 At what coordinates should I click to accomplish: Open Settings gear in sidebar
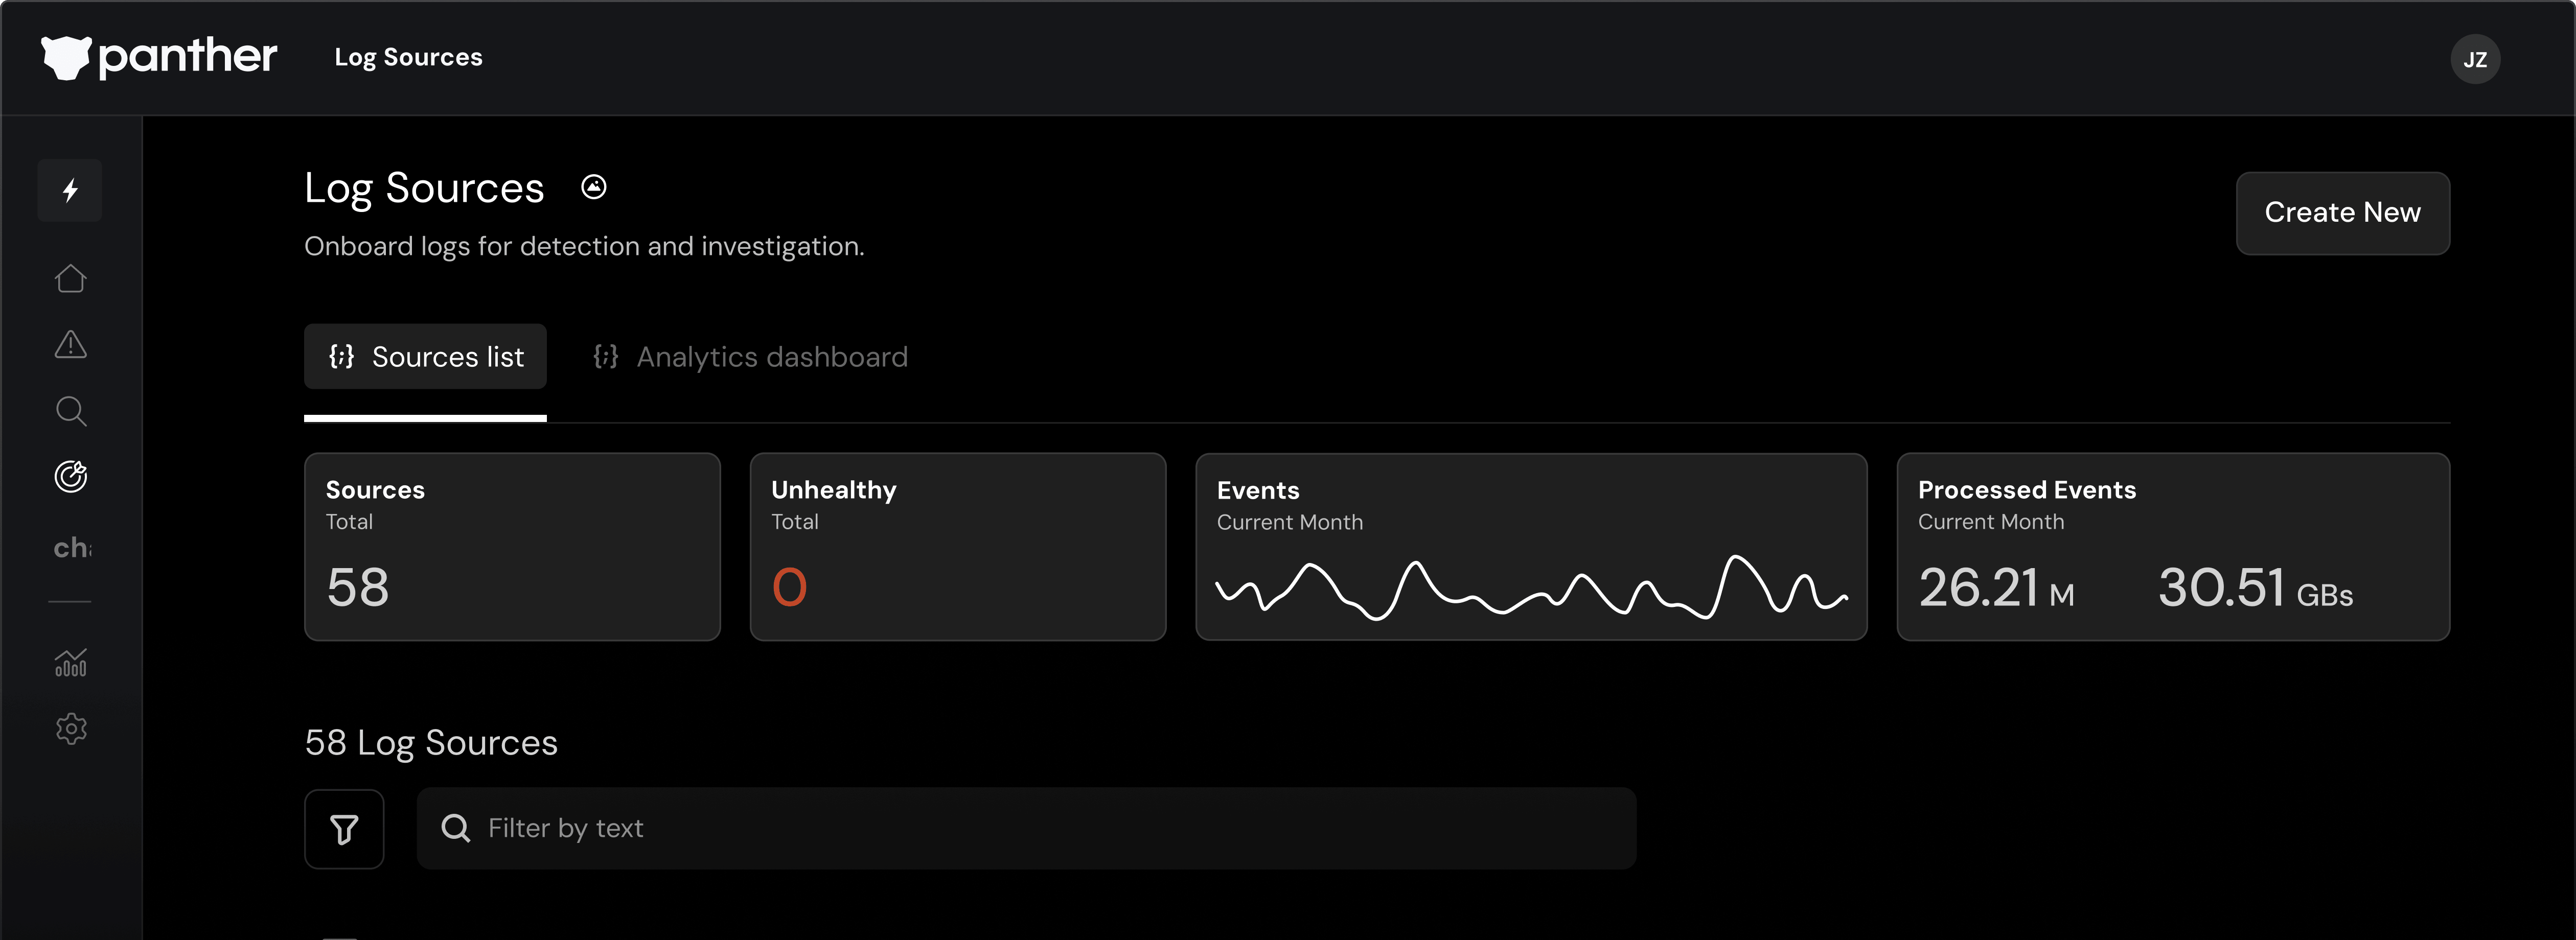70,729
